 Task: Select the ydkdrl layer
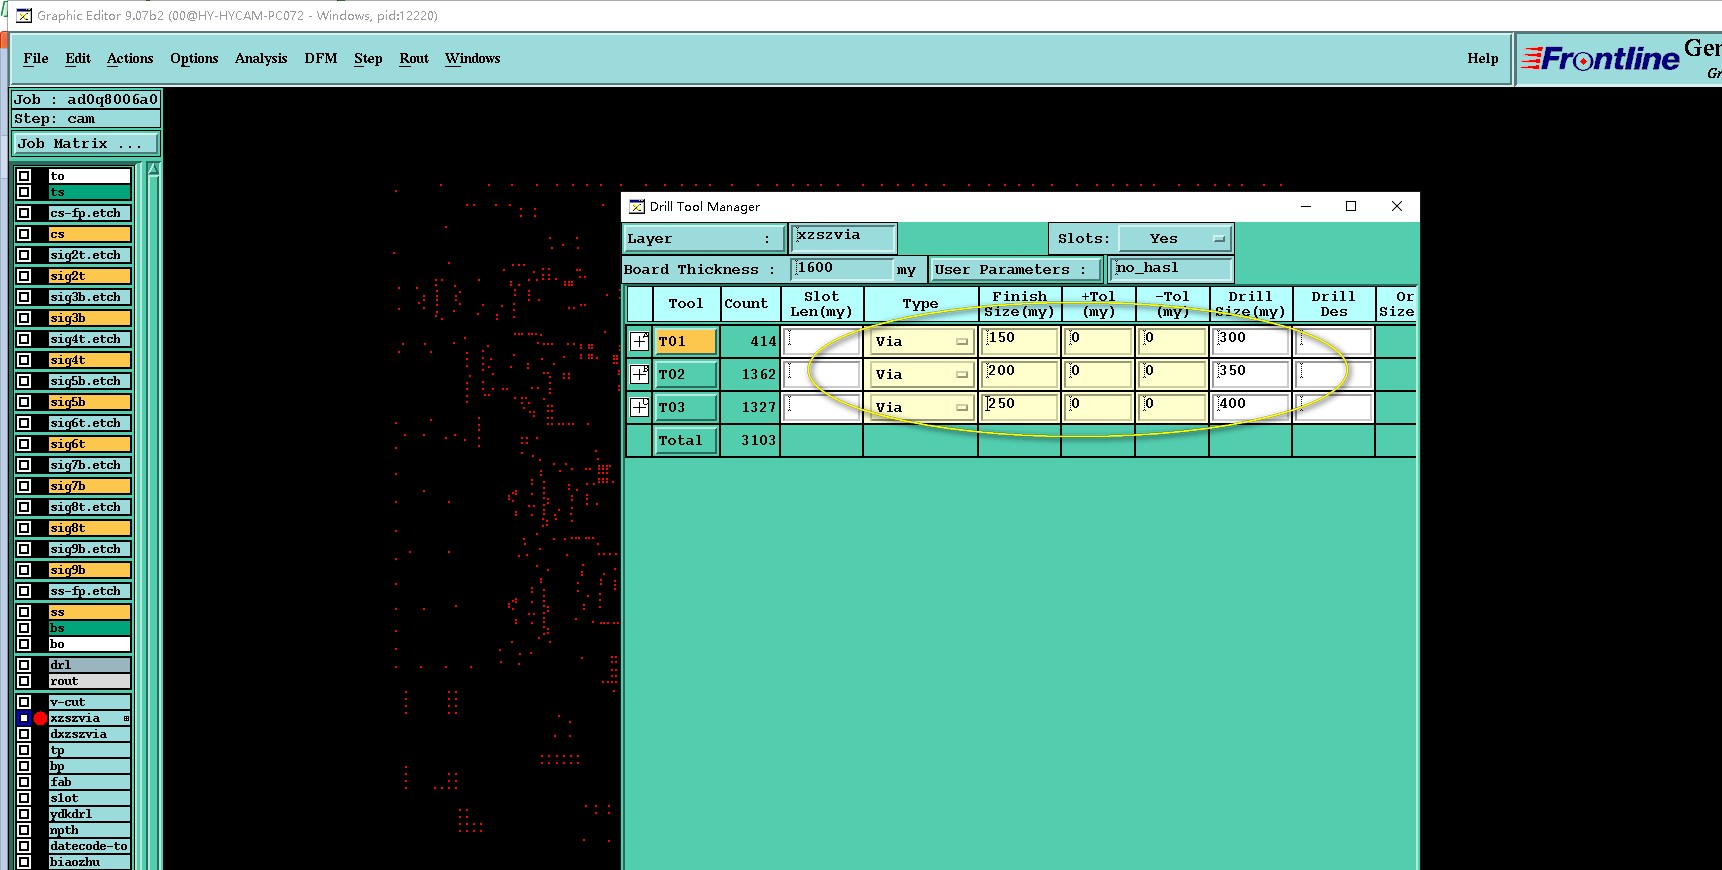pos(90,814)
